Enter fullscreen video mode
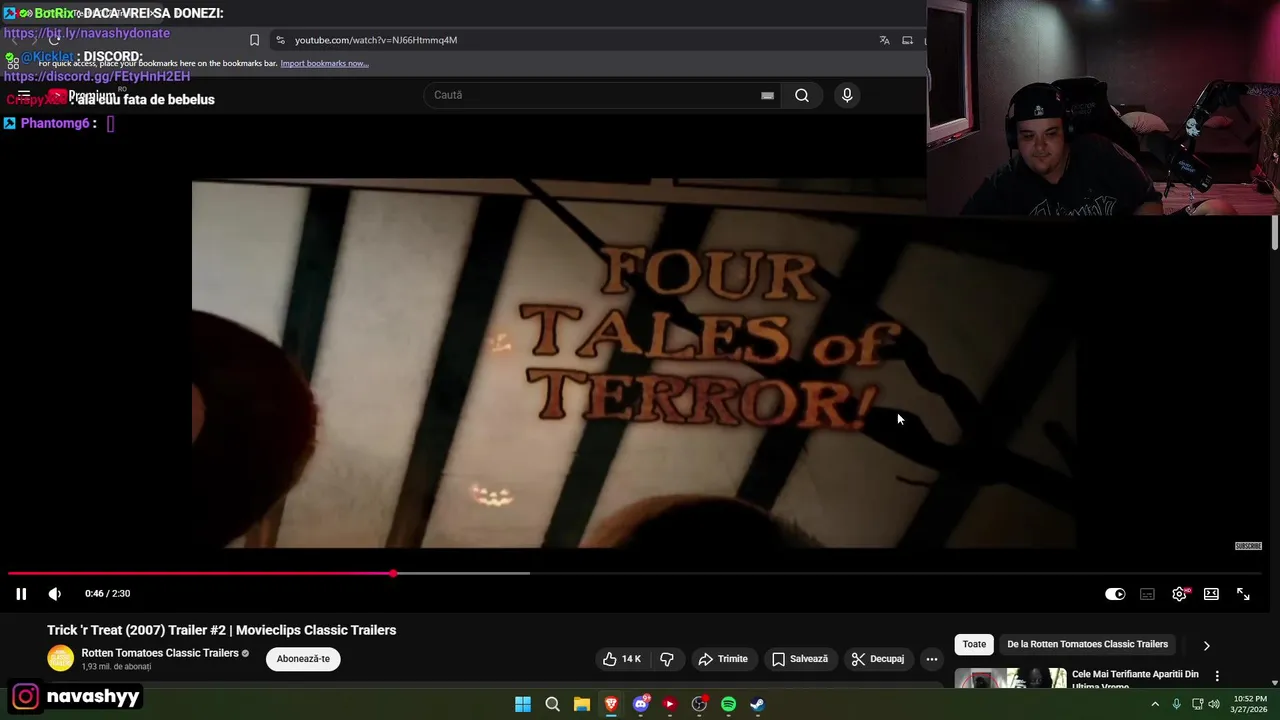This screenshot has height=720, width=1280. click(1243, 594)
